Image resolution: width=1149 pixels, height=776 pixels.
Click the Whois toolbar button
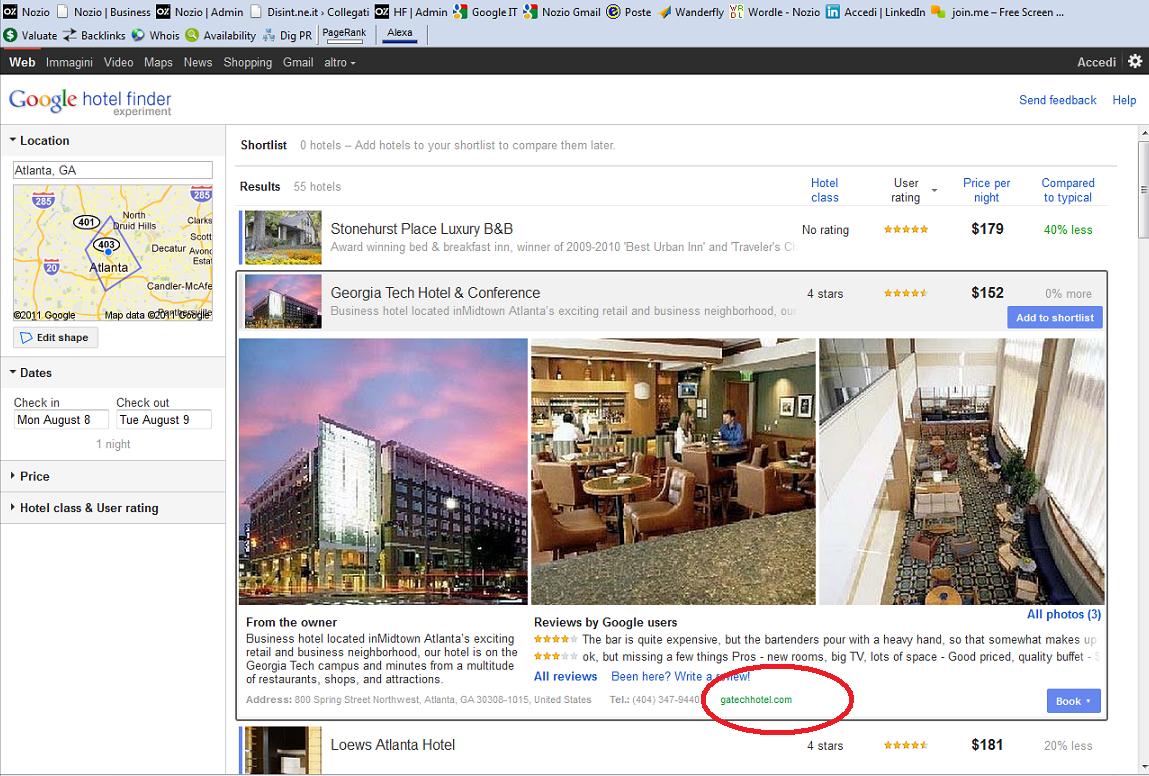[155, 35]
